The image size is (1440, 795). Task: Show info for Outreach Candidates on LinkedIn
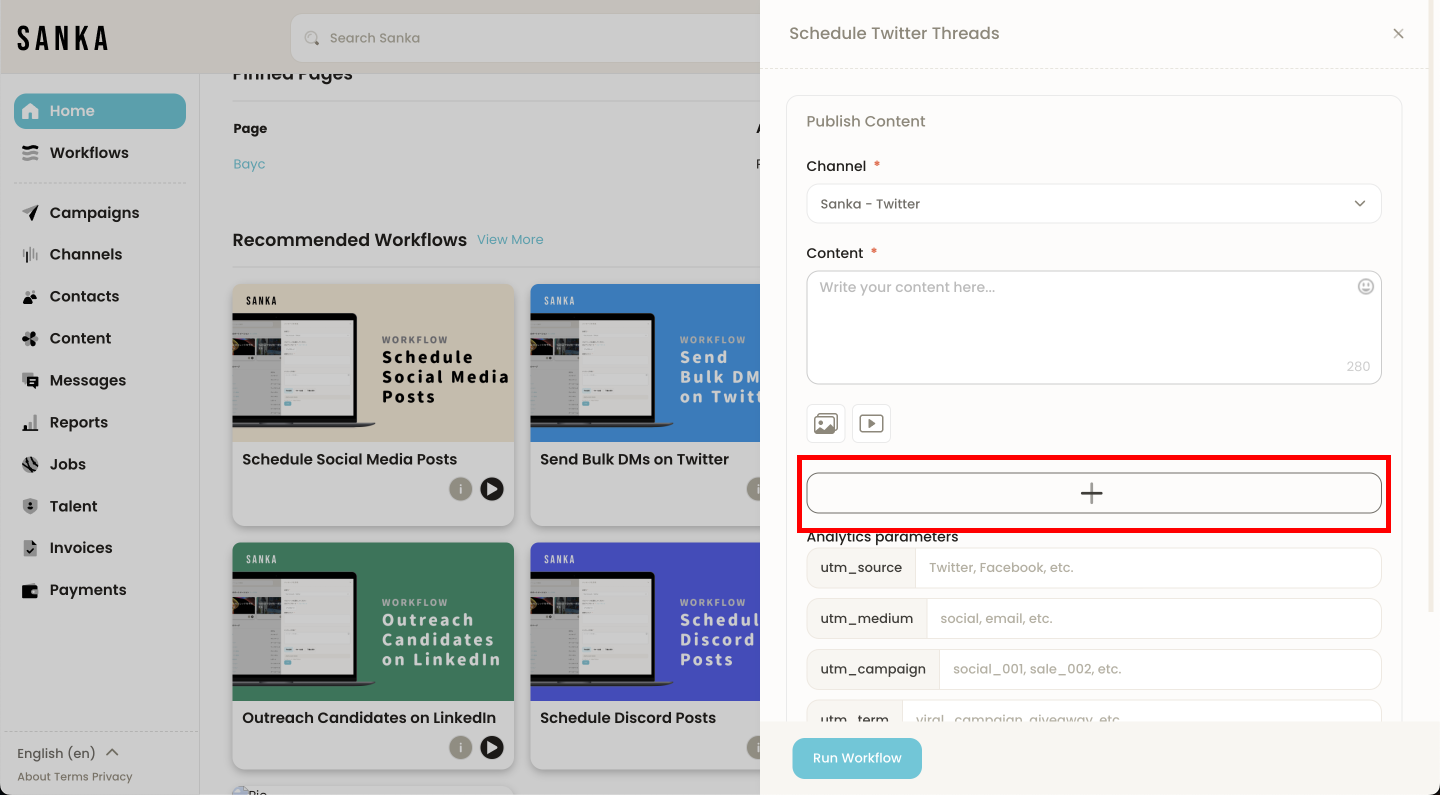460,747
